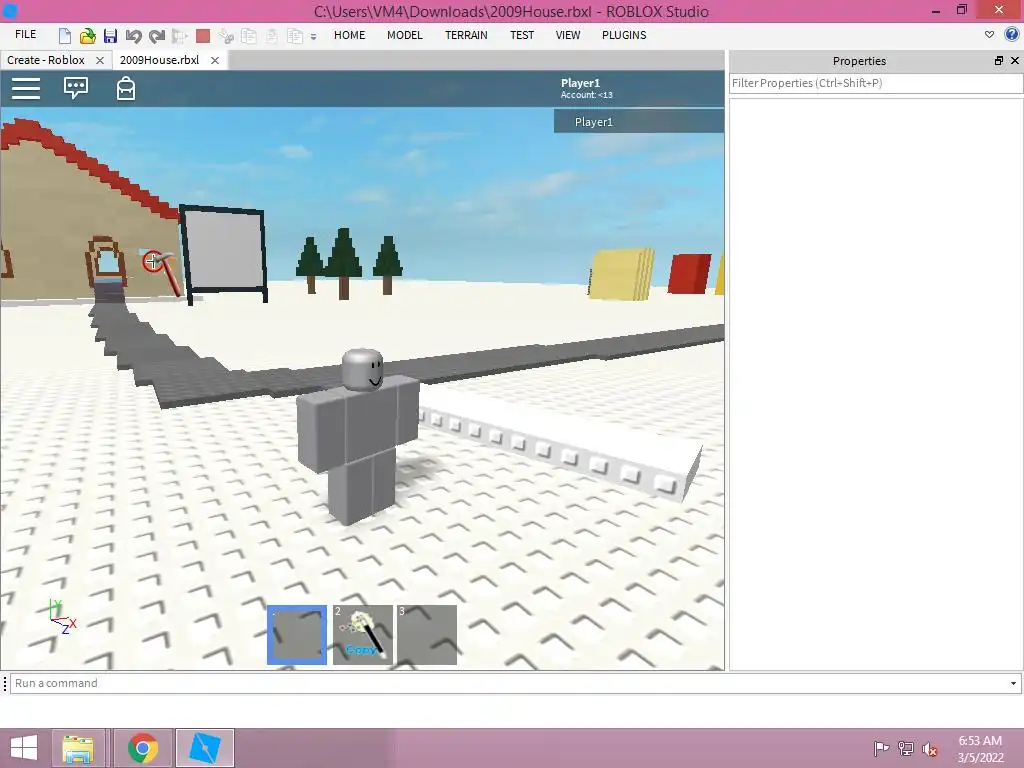Click the network tray icon
The height and width of the screenshot is (768, 1024).
906,748
